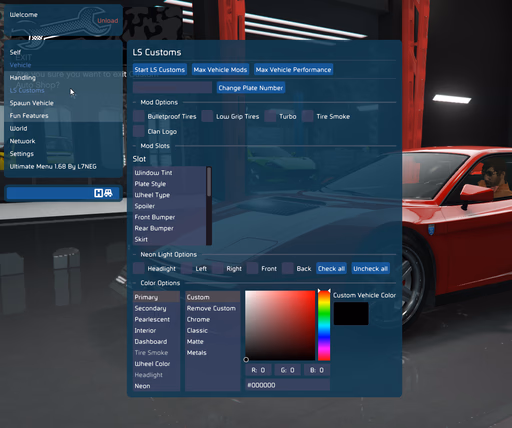Select Rear Bumper slot

pyautogui.click(x=170, y=228)
